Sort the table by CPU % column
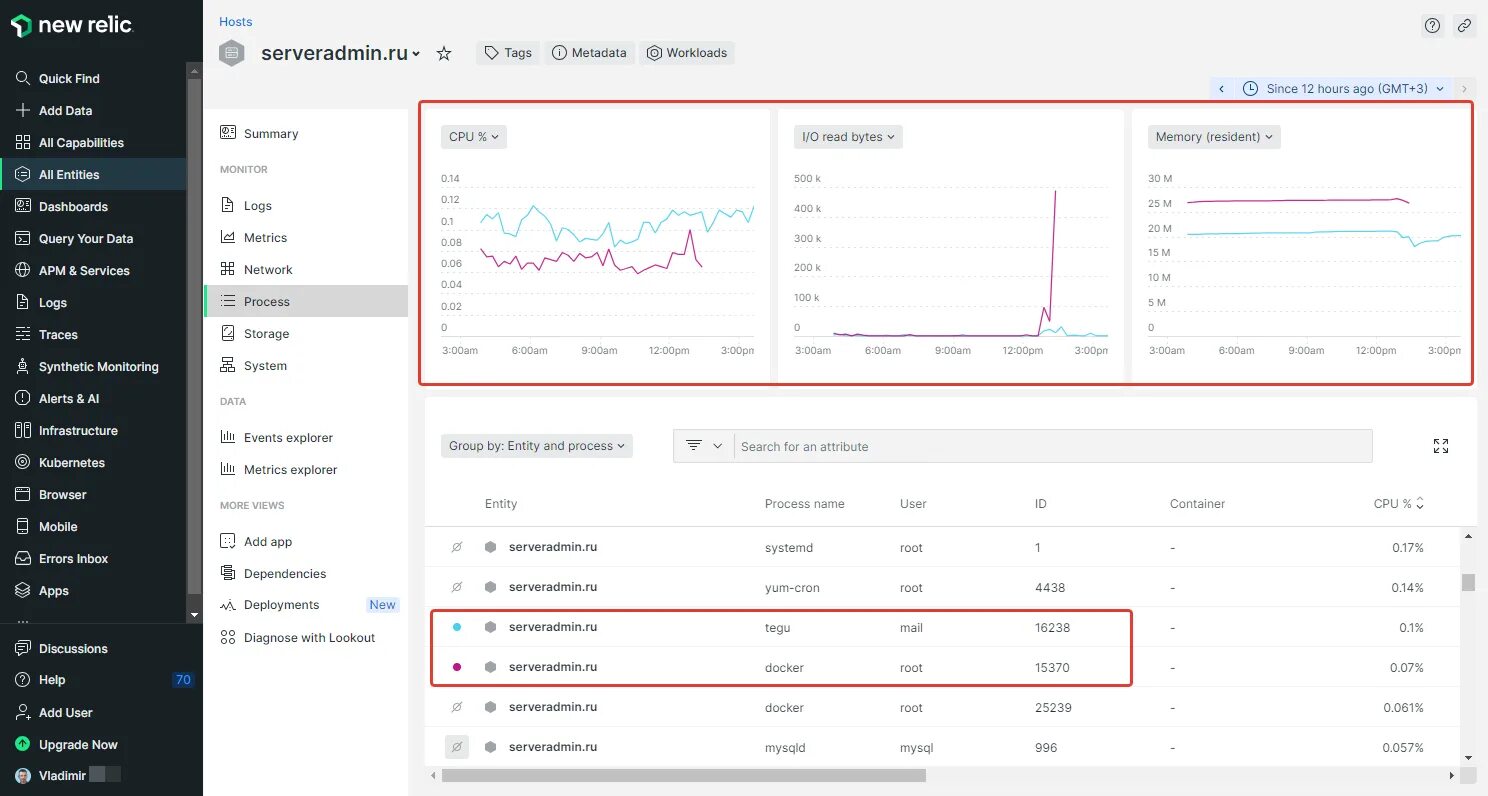The width and height of the screenshot is (1488, 796). pos(1398,504)
